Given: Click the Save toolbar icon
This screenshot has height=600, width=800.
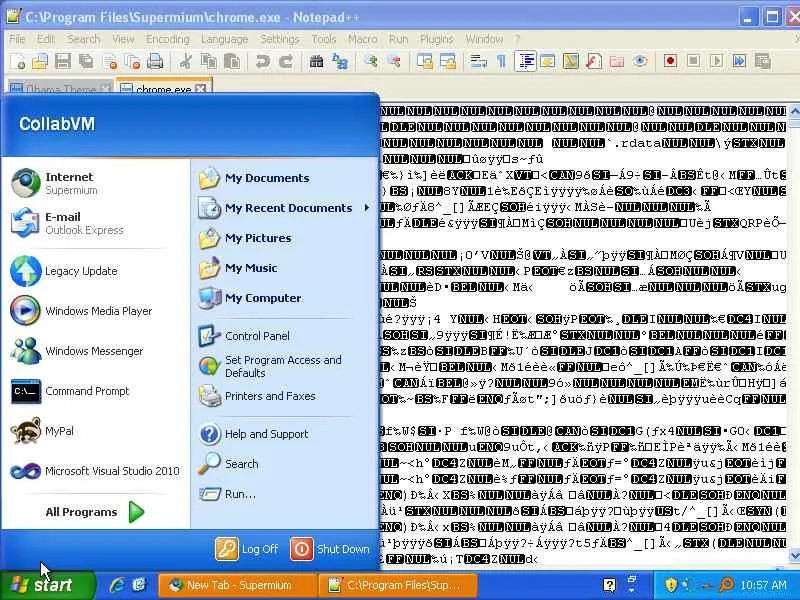Looking at the screenshot, I should (x=63, y=62).
